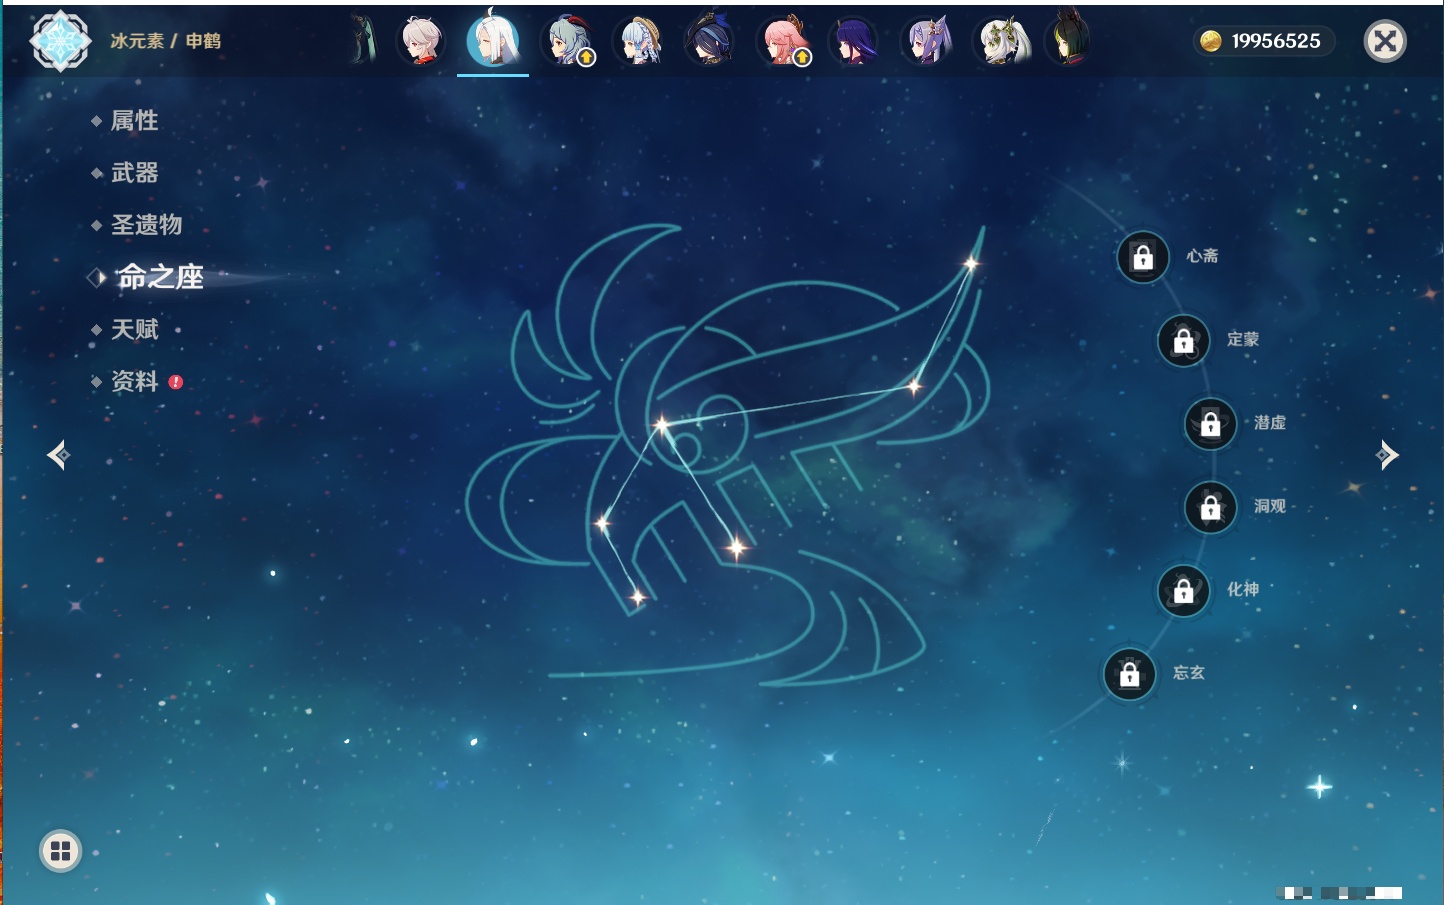Click the 洞观 constellation label
Viewport: 1444px width, 905px height.
pyautogui.click(x=1270, y=506)
